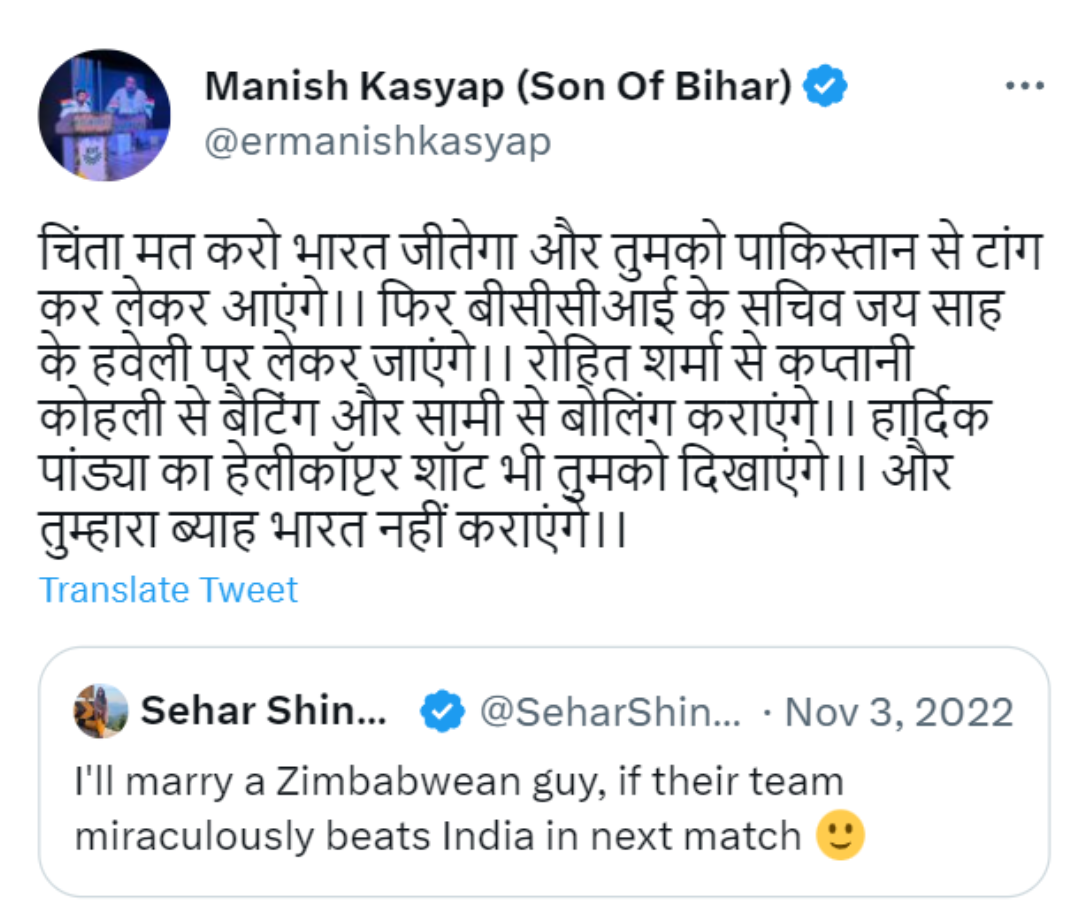Click Sehar Shin's small avatar in quoted tweet

coord(101,711)
